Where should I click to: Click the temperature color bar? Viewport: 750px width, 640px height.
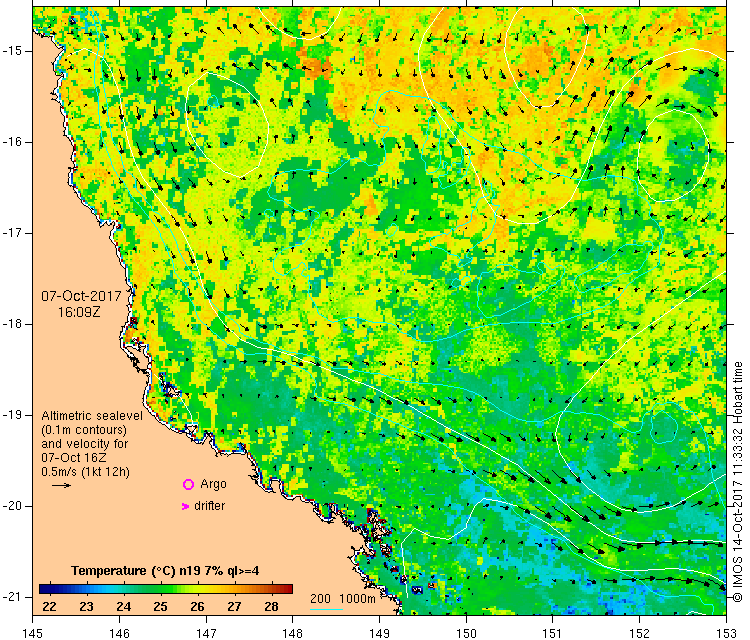(165, 589)
